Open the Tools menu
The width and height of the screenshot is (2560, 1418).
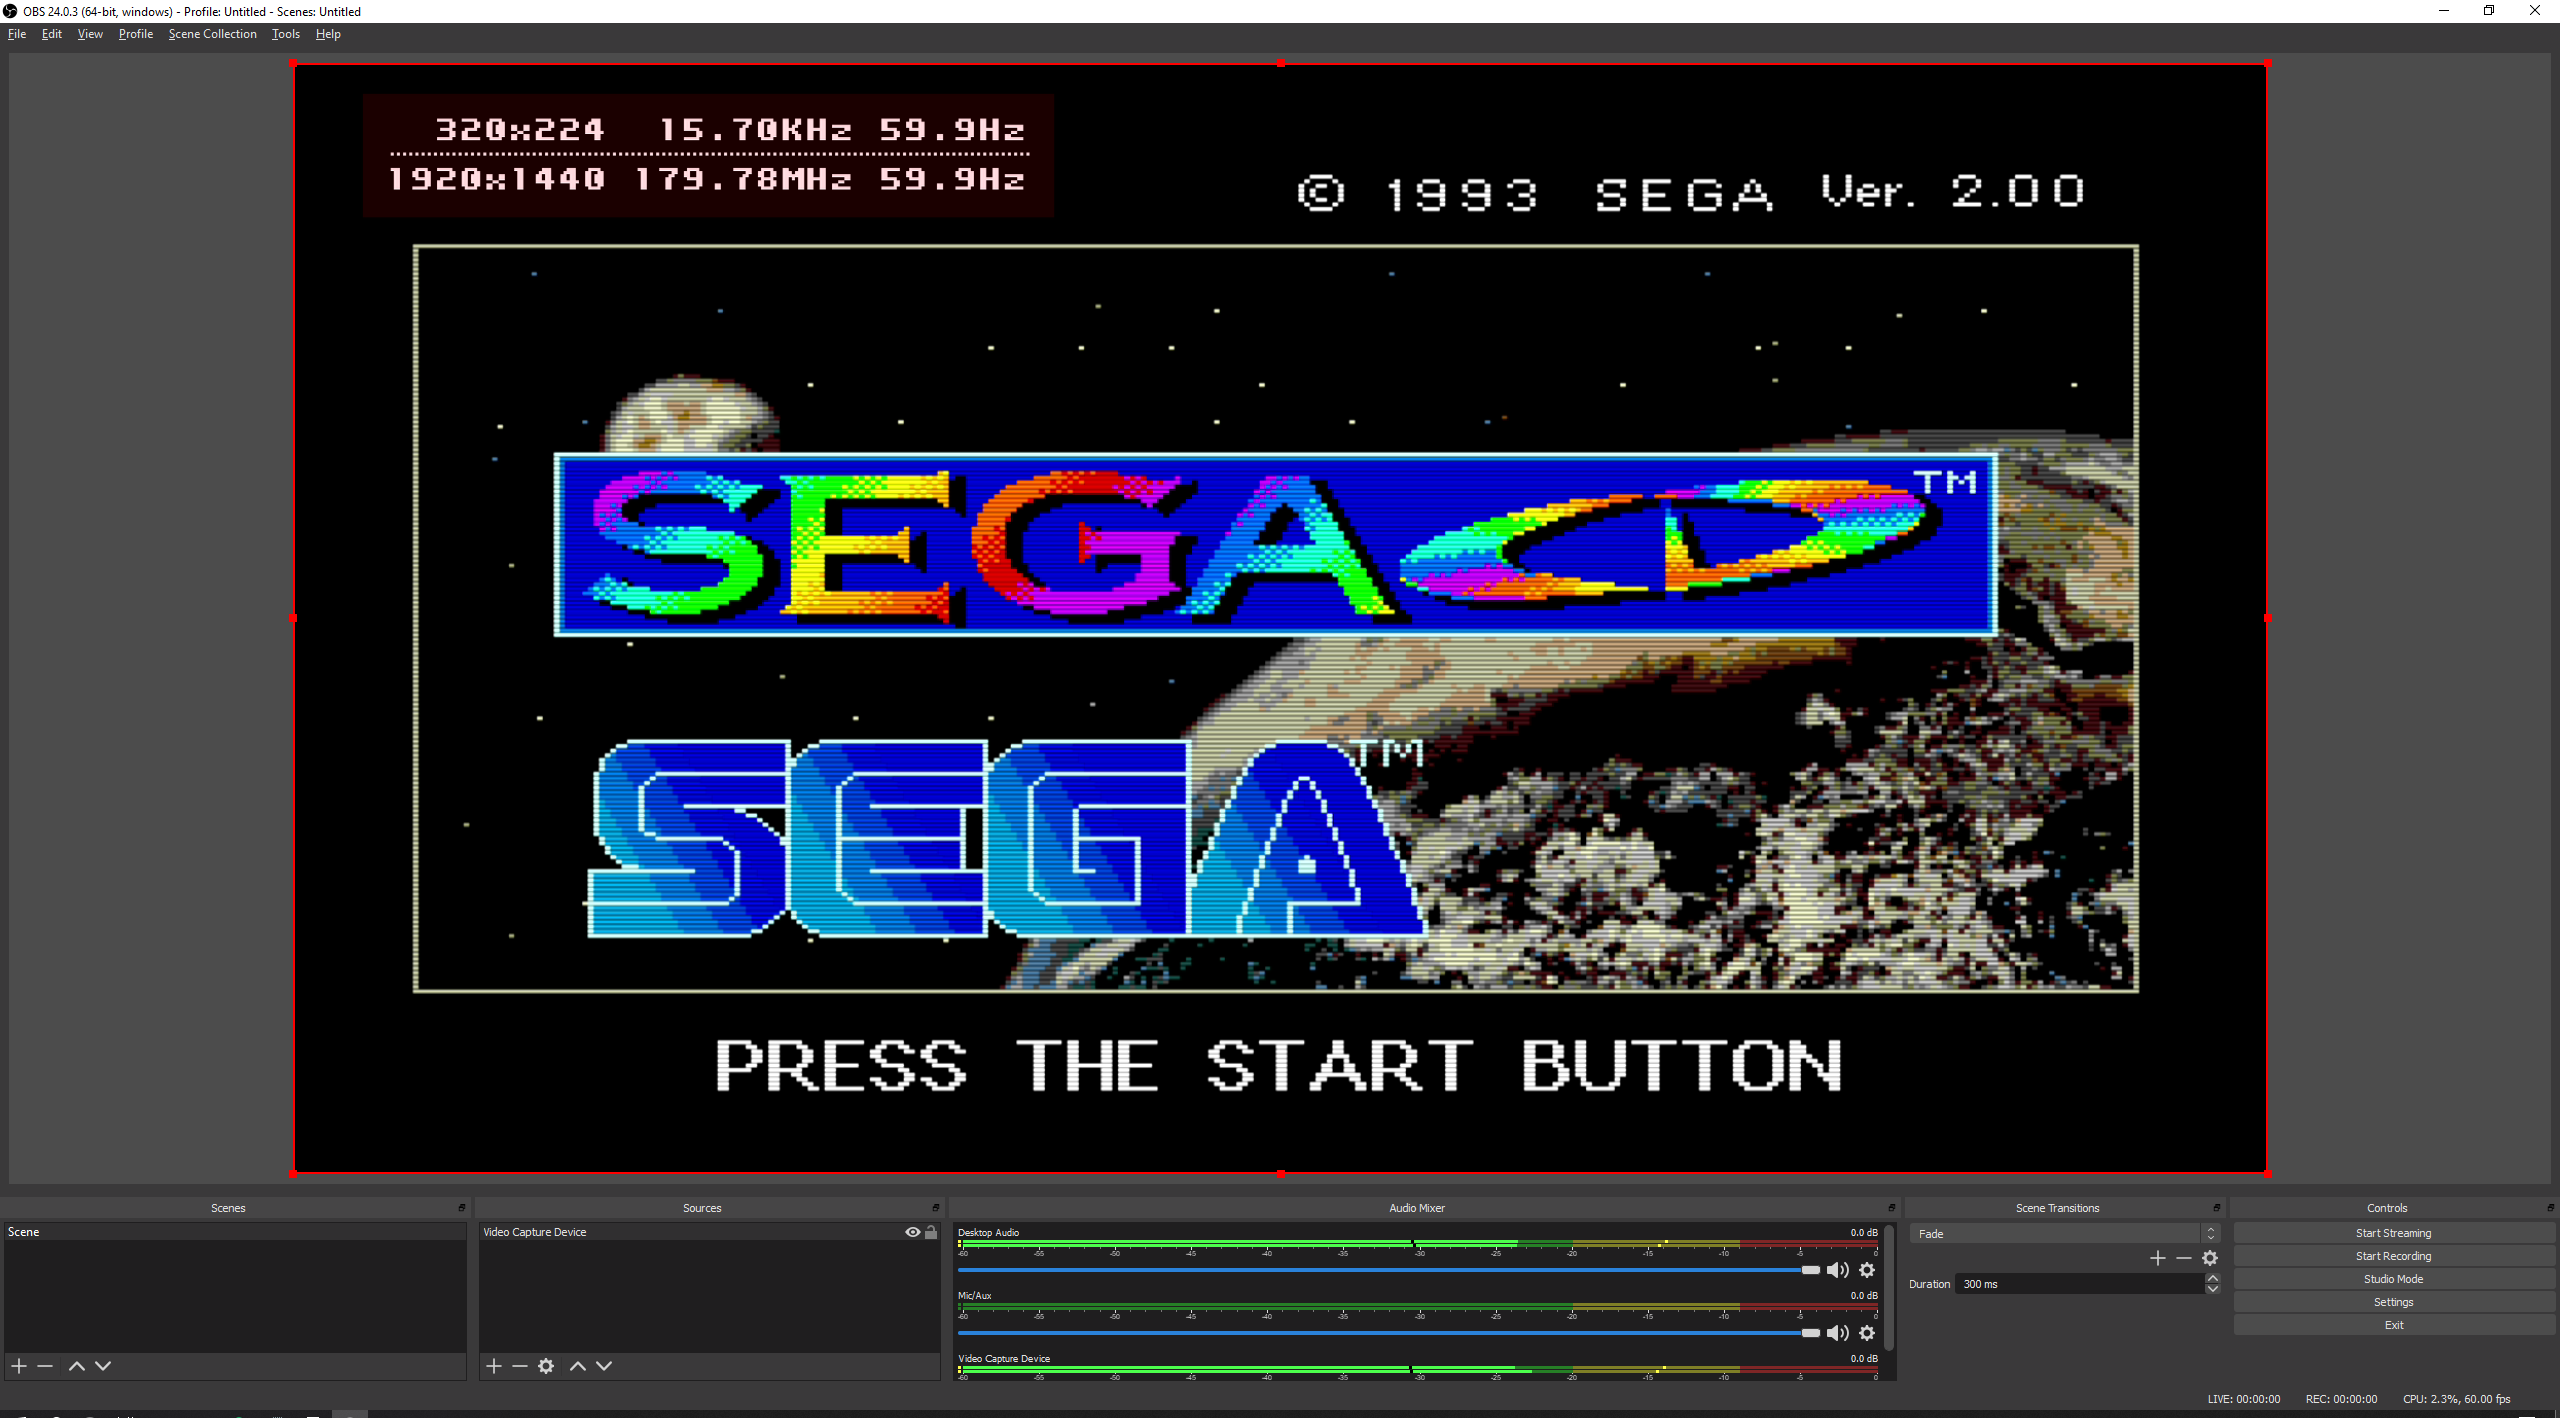pos(286,34)
